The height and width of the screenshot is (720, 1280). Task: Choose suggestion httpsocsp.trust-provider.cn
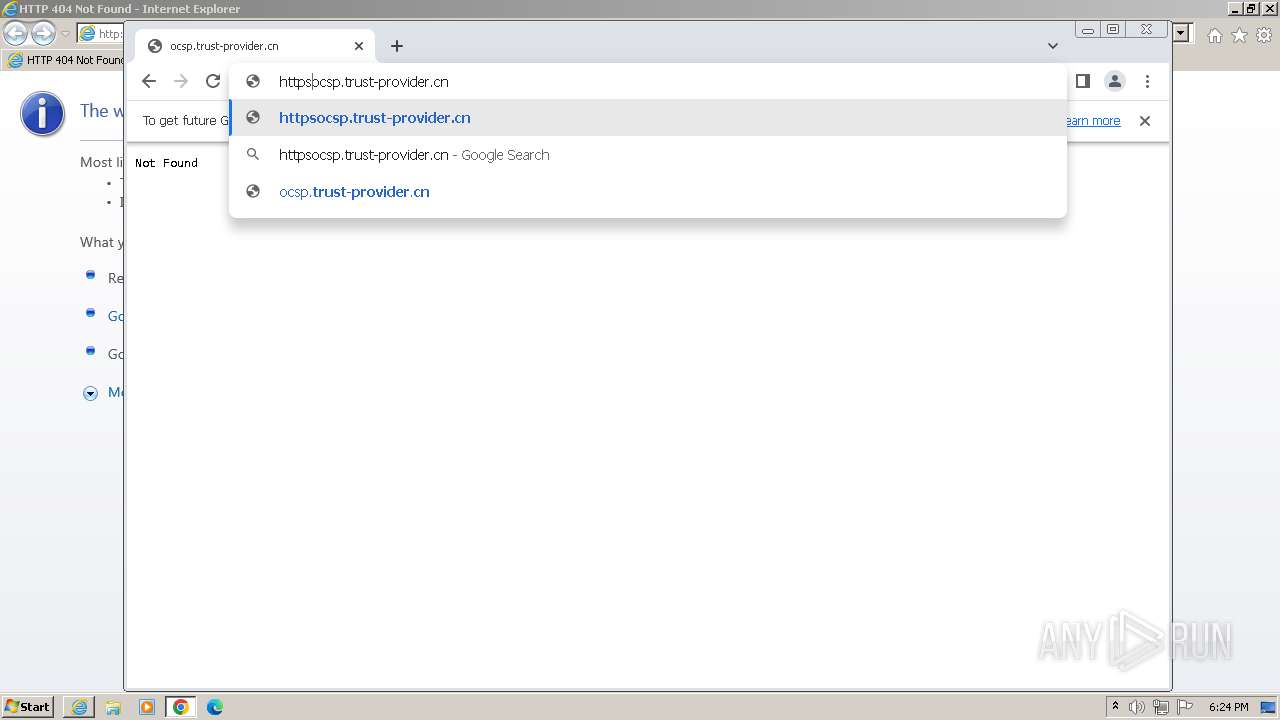648,118
